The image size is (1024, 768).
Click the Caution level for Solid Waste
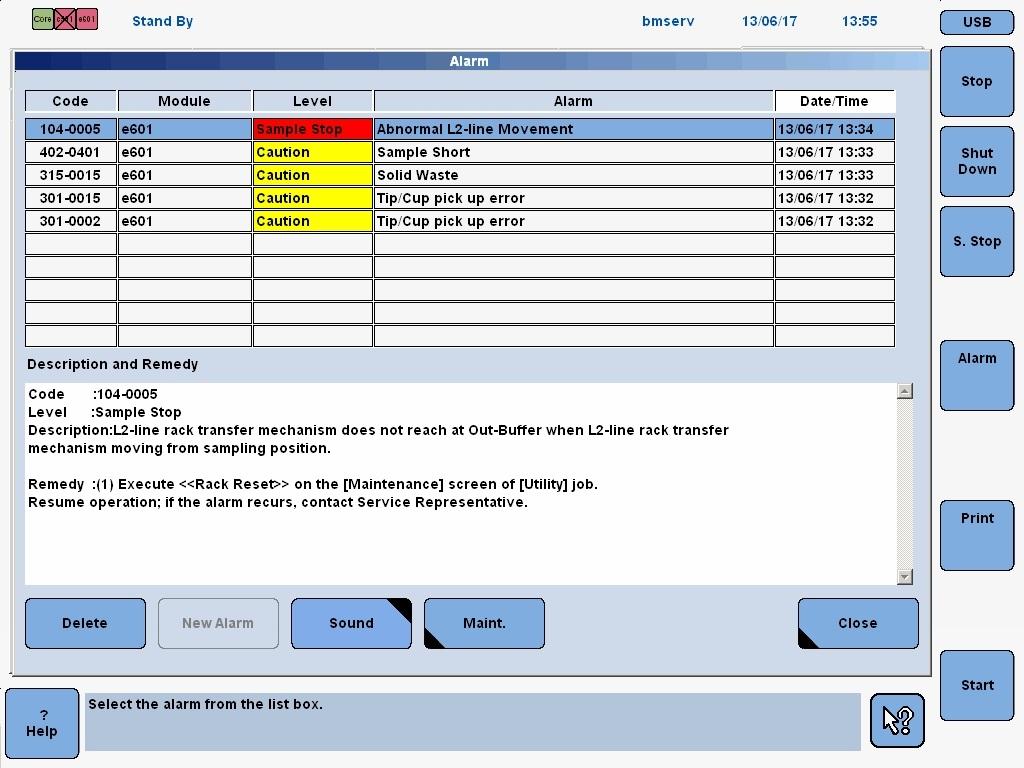coord(313,175)
